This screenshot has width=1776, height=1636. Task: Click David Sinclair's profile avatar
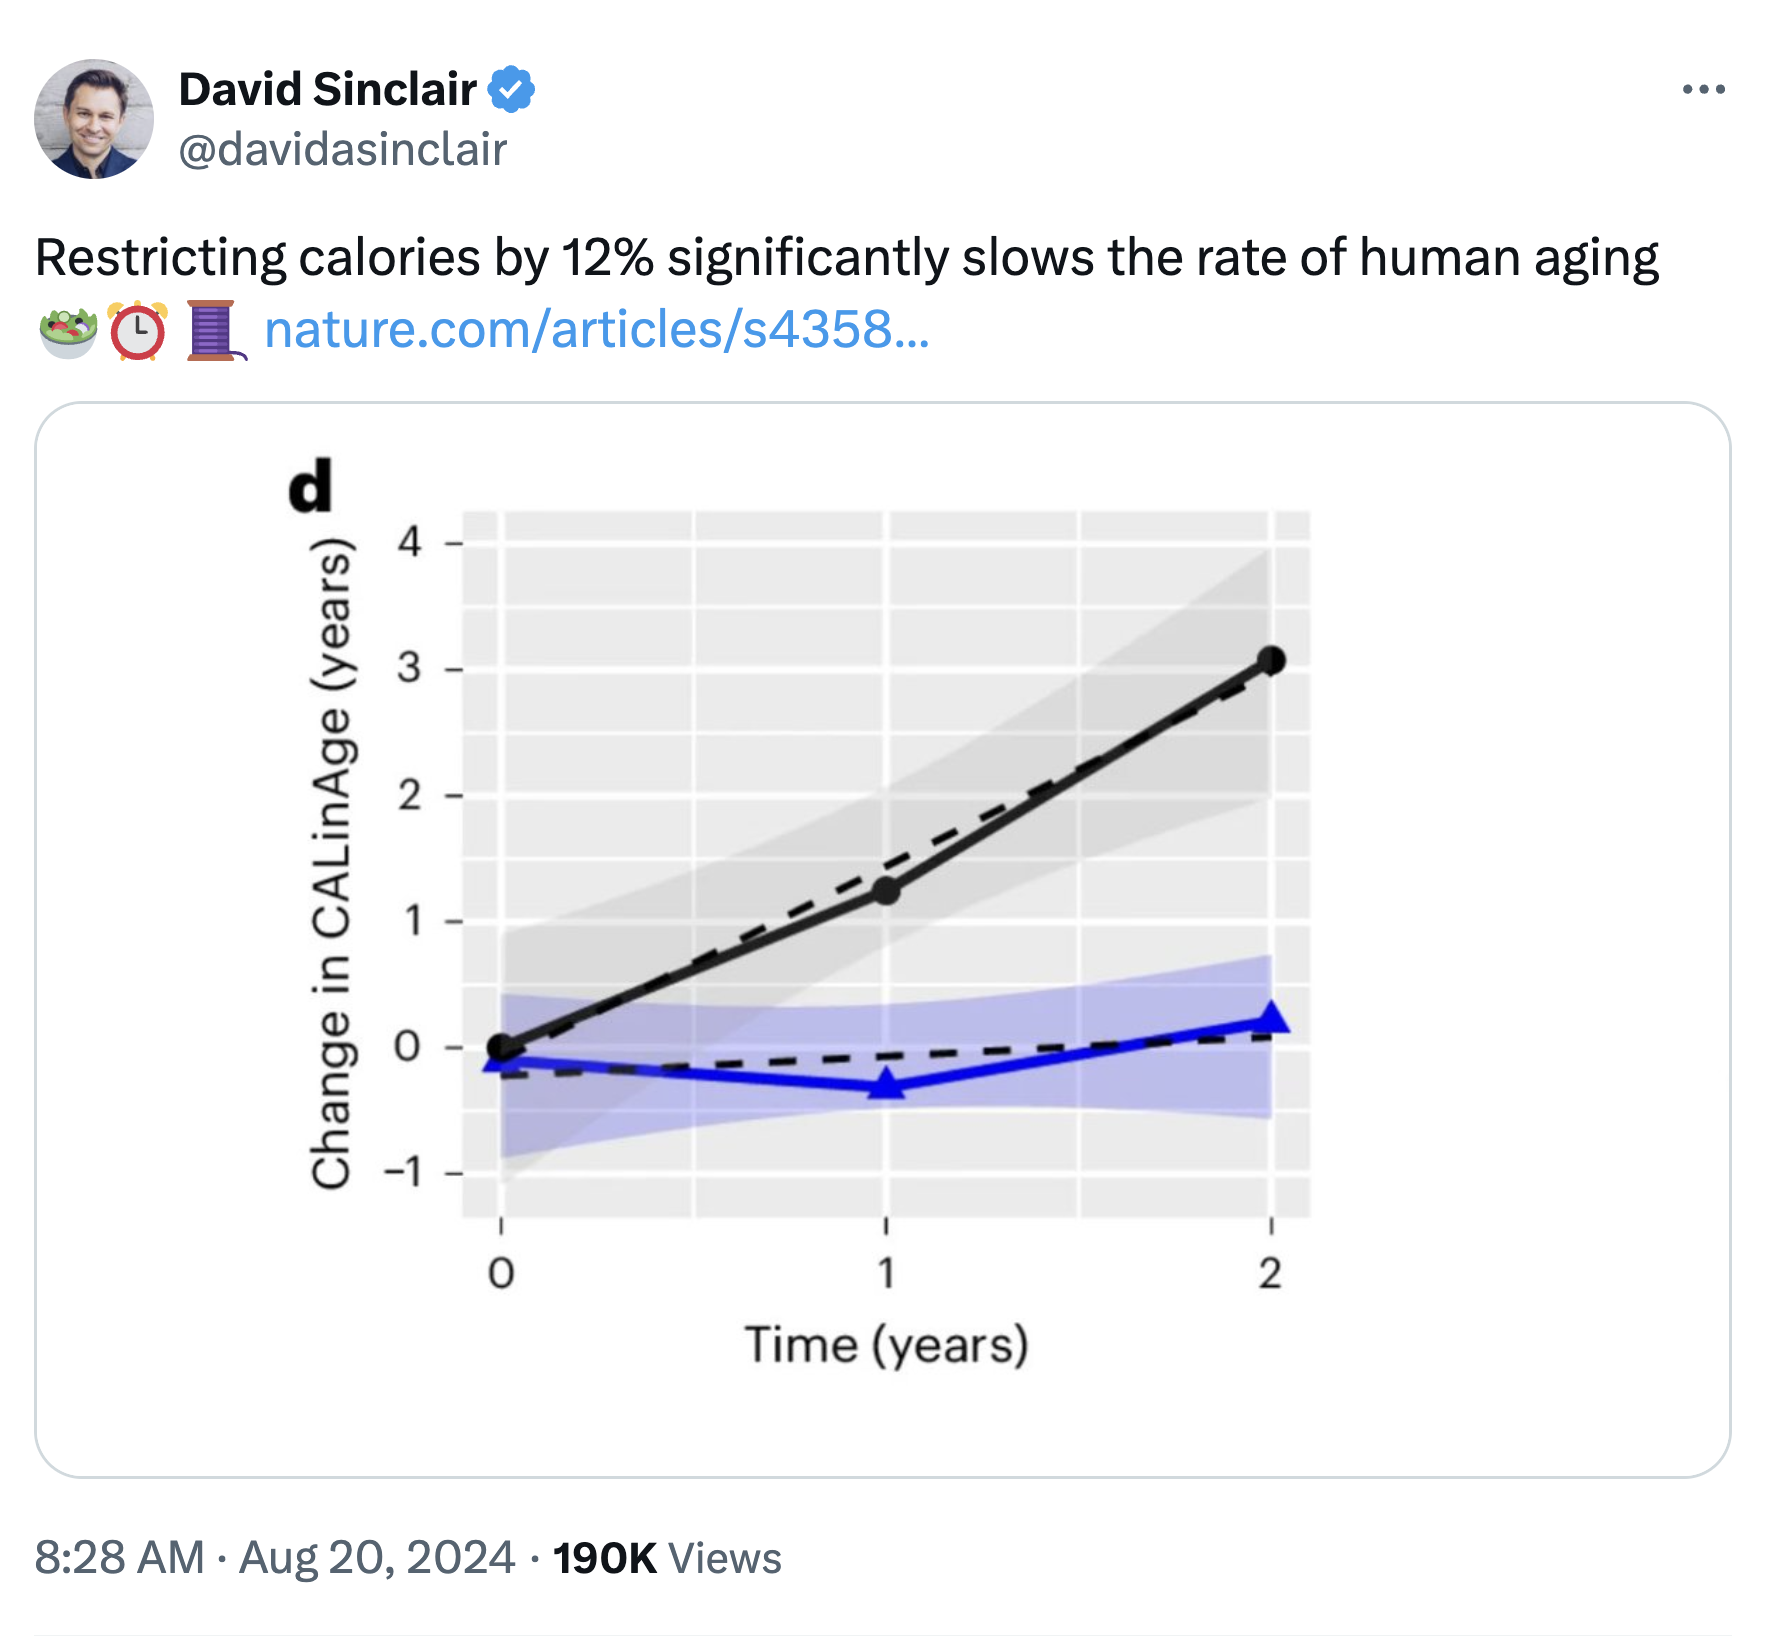[x=94, y=119]
